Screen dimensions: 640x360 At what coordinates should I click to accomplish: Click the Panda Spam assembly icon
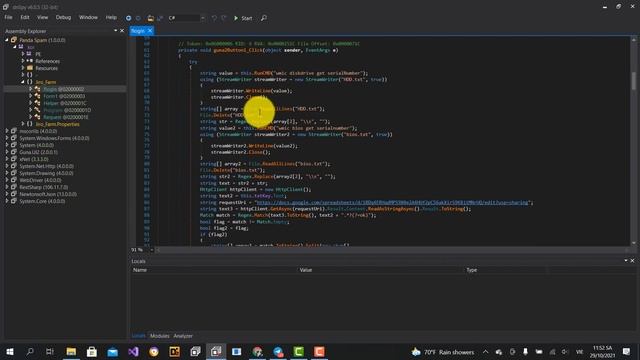[14, 40]
